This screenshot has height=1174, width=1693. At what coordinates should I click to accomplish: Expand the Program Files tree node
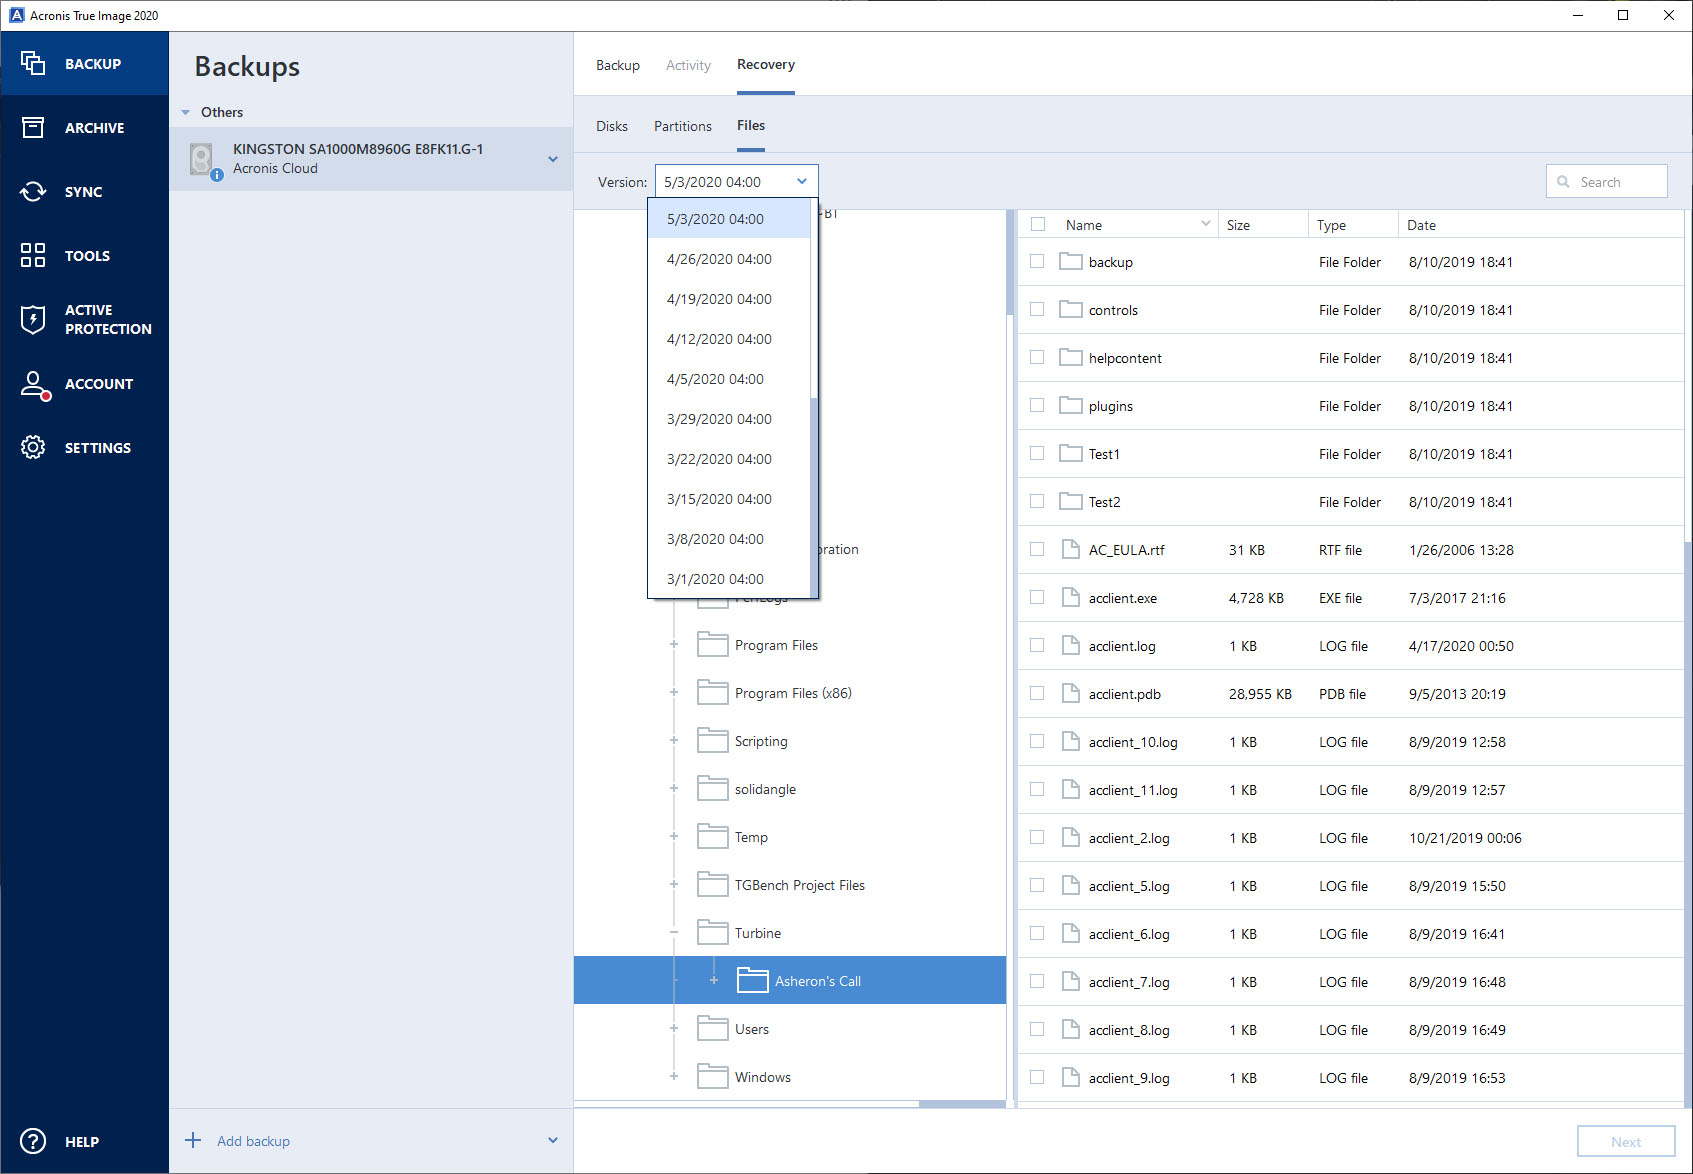pyautogui.click(x=674, y=644)
